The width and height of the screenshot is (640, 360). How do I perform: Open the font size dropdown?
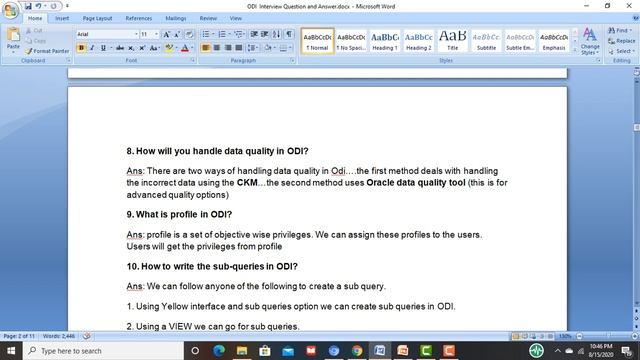point(157,34)
